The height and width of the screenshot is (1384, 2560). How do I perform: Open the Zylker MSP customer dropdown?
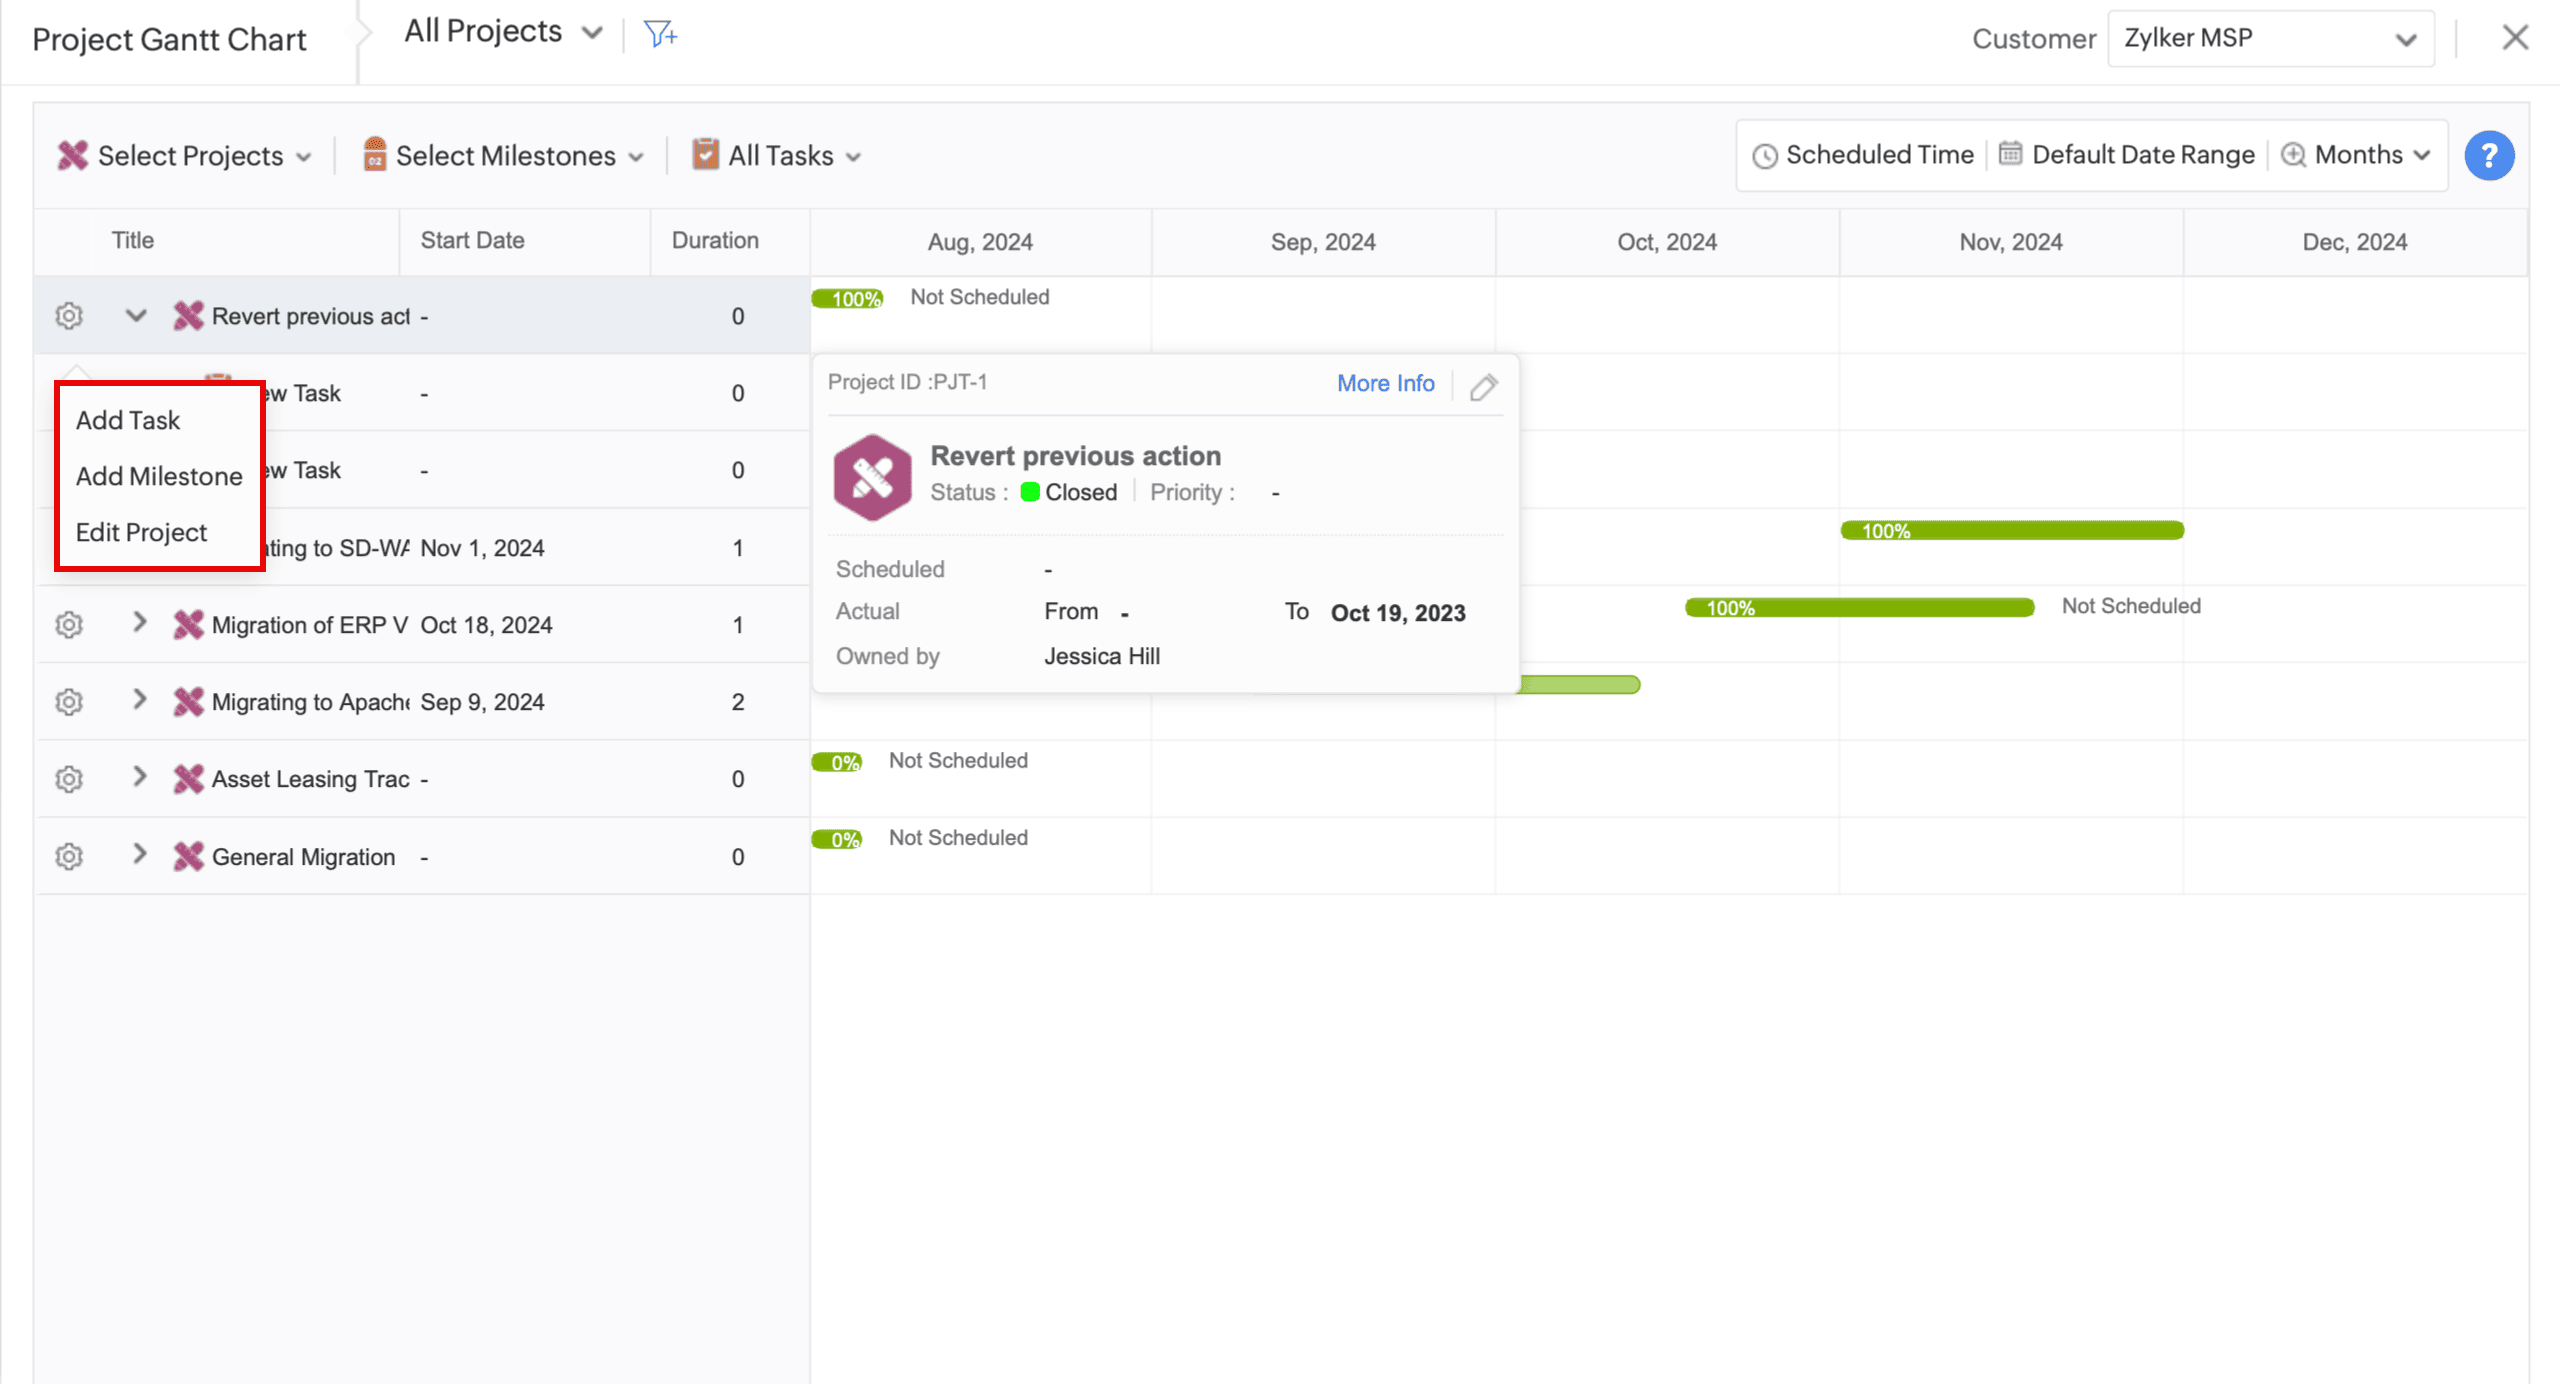(x=2268, y=38)
